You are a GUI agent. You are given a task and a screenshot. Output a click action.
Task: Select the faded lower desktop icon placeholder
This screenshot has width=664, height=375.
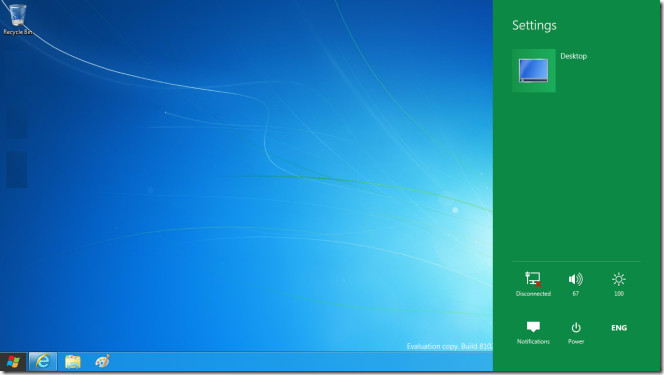[17, 169]
